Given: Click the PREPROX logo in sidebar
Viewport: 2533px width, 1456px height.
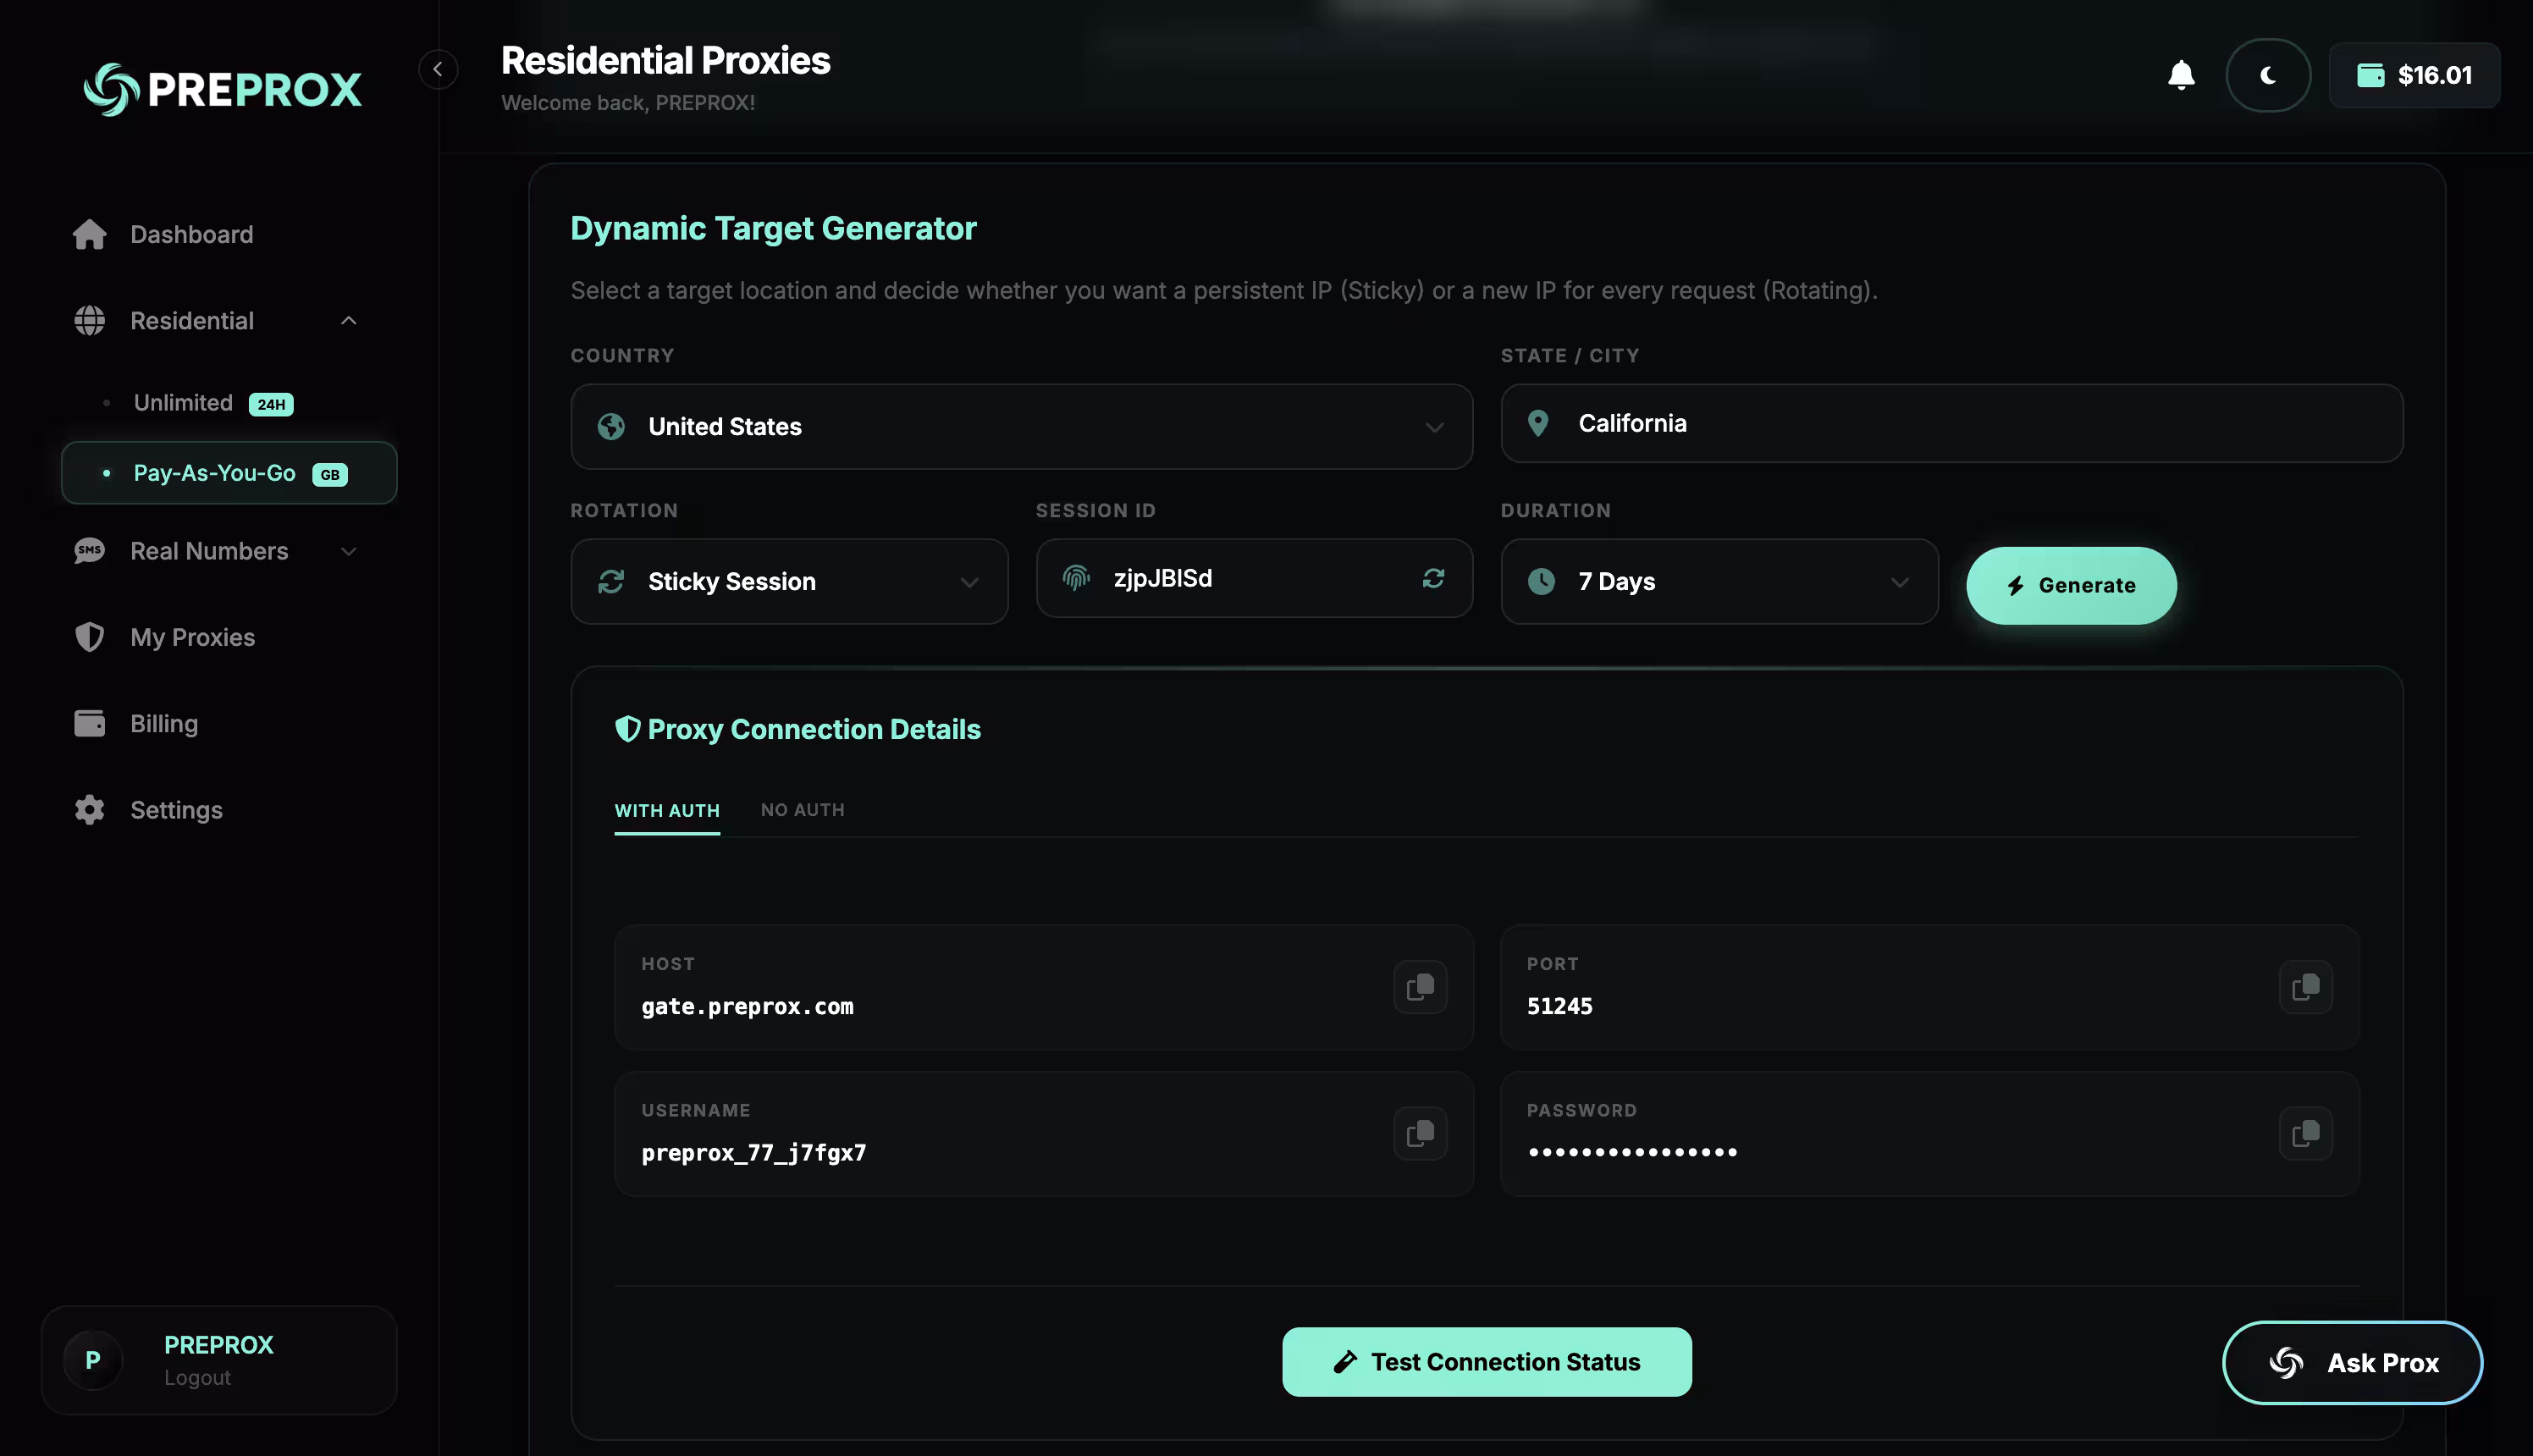Looking at the screenshot, I should [x=222, y=89].
